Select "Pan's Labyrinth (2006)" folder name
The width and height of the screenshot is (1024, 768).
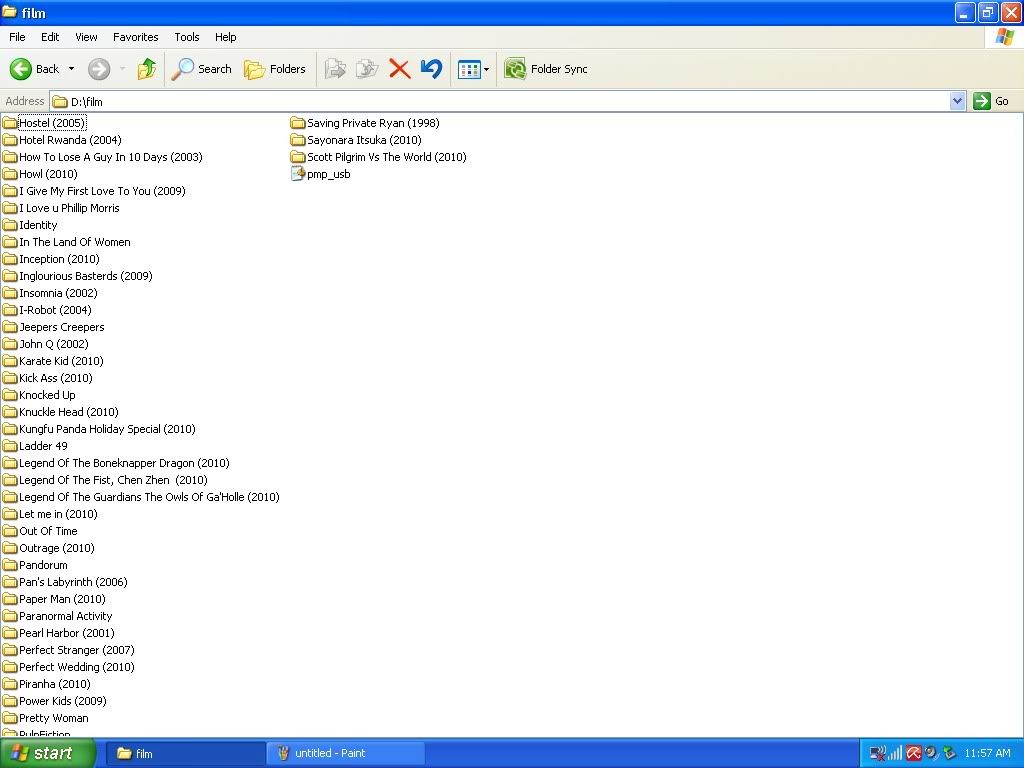[x=73, y=582]
